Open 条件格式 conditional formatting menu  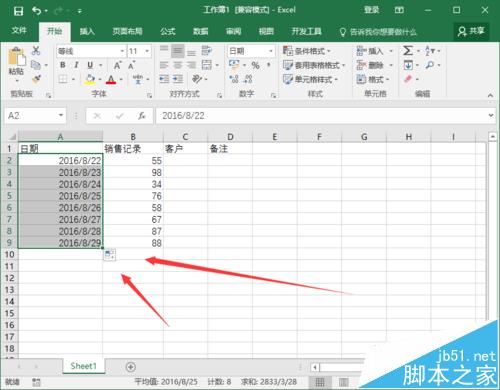[x=307, y=51]
